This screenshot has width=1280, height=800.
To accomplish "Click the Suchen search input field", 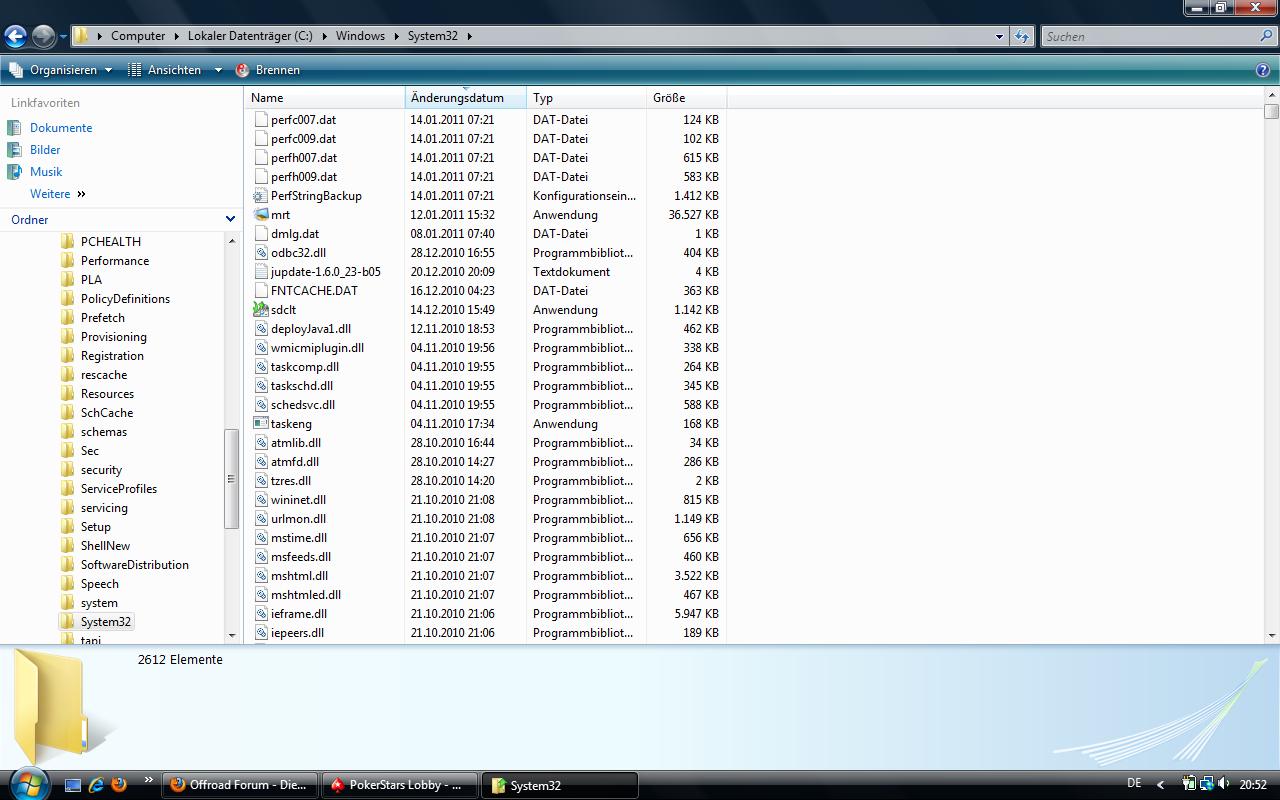I will pyautogui.click(x=1150, y=37).
